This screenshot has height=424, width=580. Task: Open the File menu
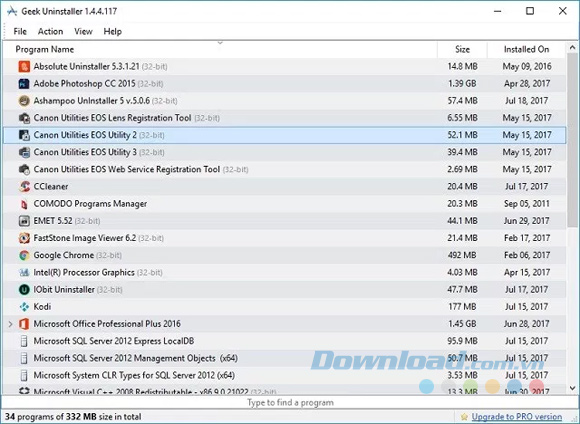[x=20, y=31]
